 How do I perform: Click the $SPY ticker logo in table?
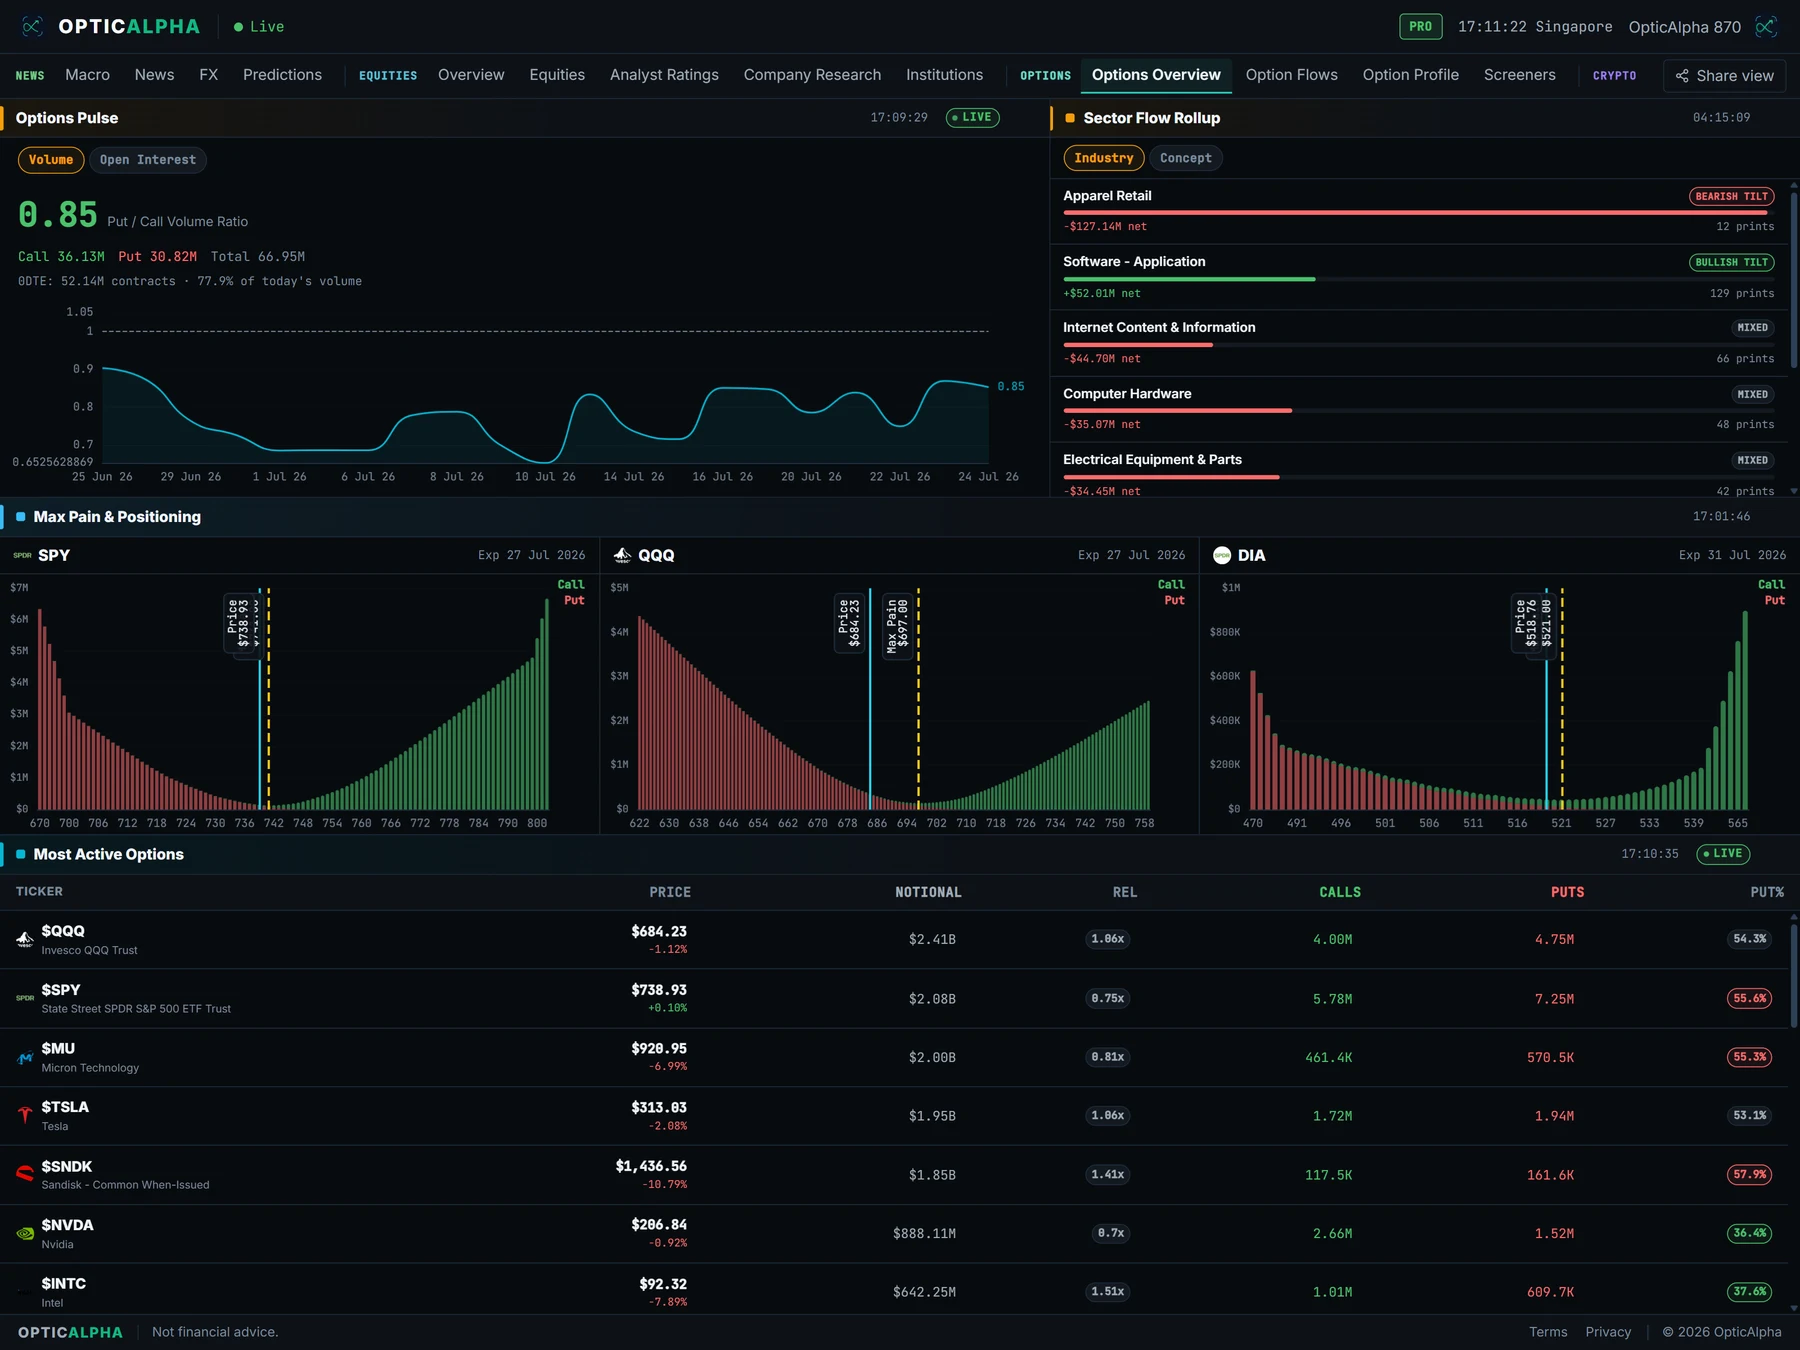pyautogui.click(x=25, y=998)
